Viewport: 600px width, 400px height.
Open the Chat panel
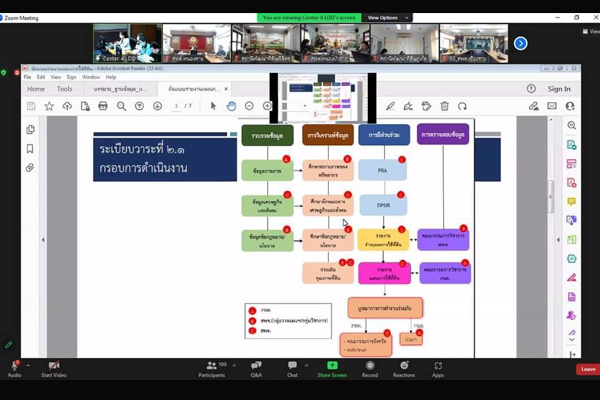292,367
